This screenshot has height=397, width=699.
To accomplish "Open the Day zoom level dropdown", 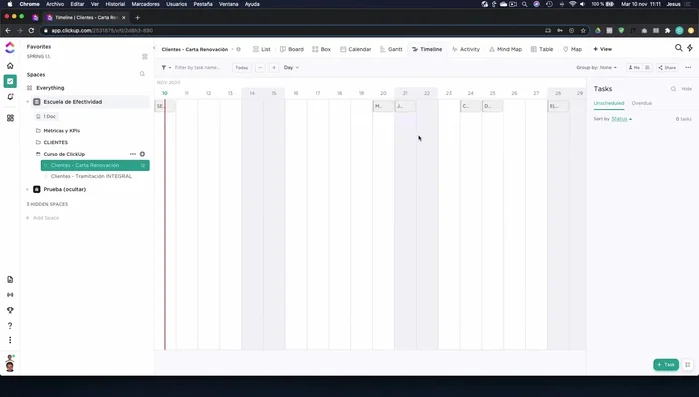I will click(x=292, y=68).
